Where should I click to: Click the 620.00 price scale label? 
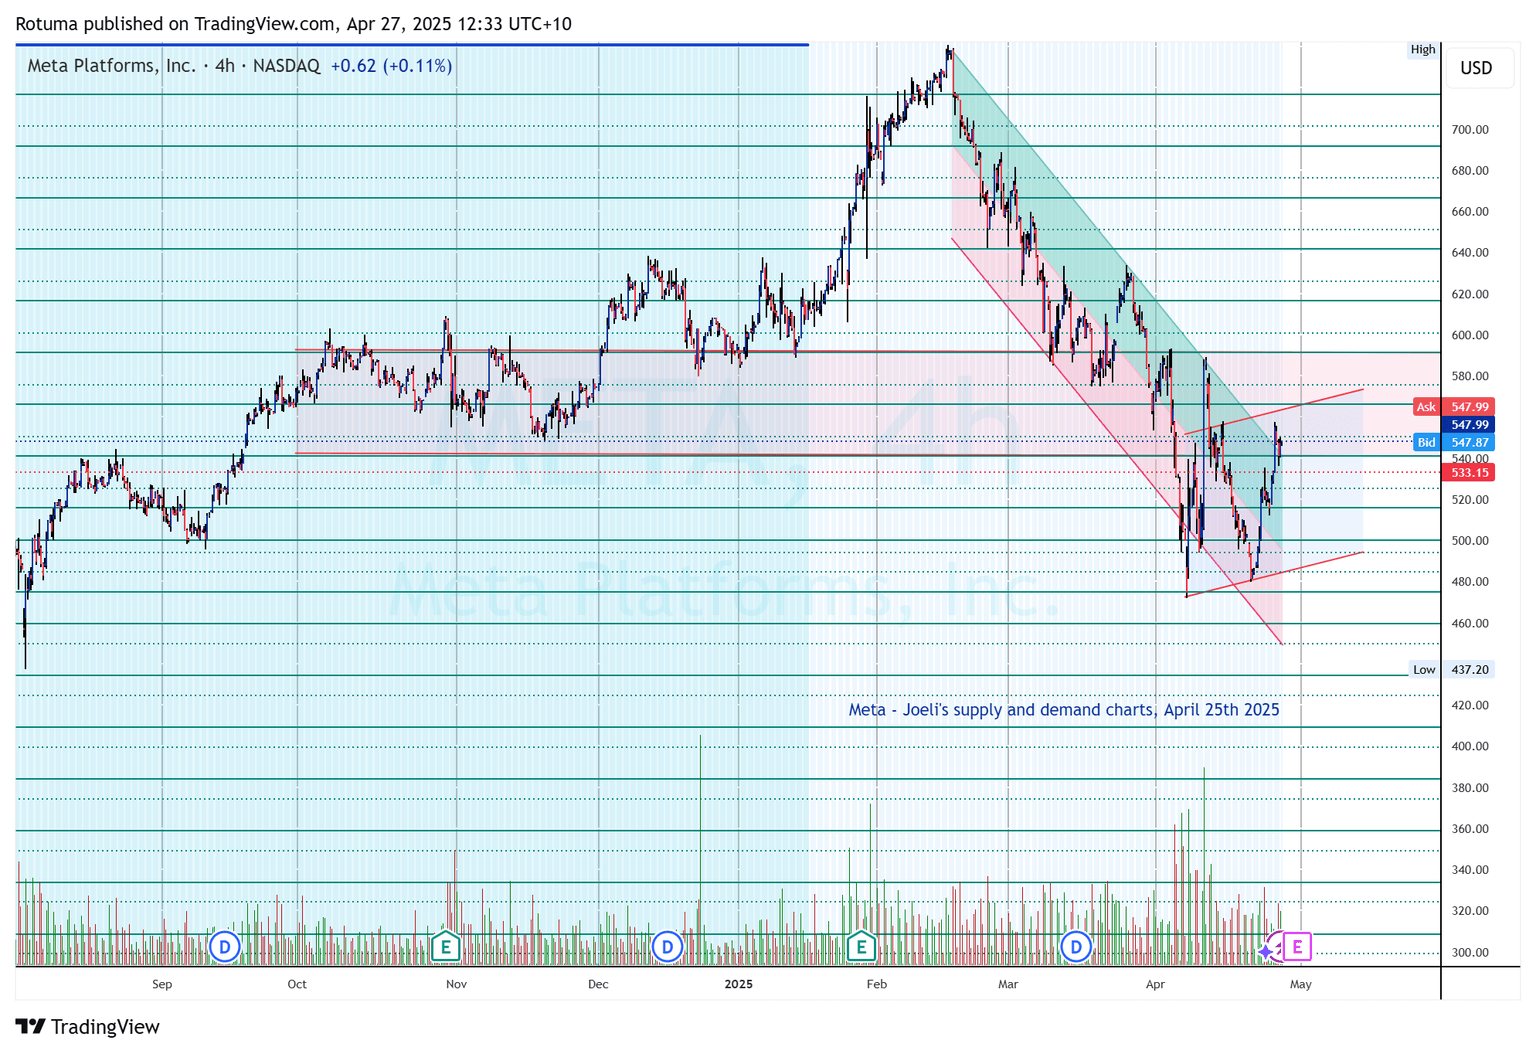(1470, 295)
